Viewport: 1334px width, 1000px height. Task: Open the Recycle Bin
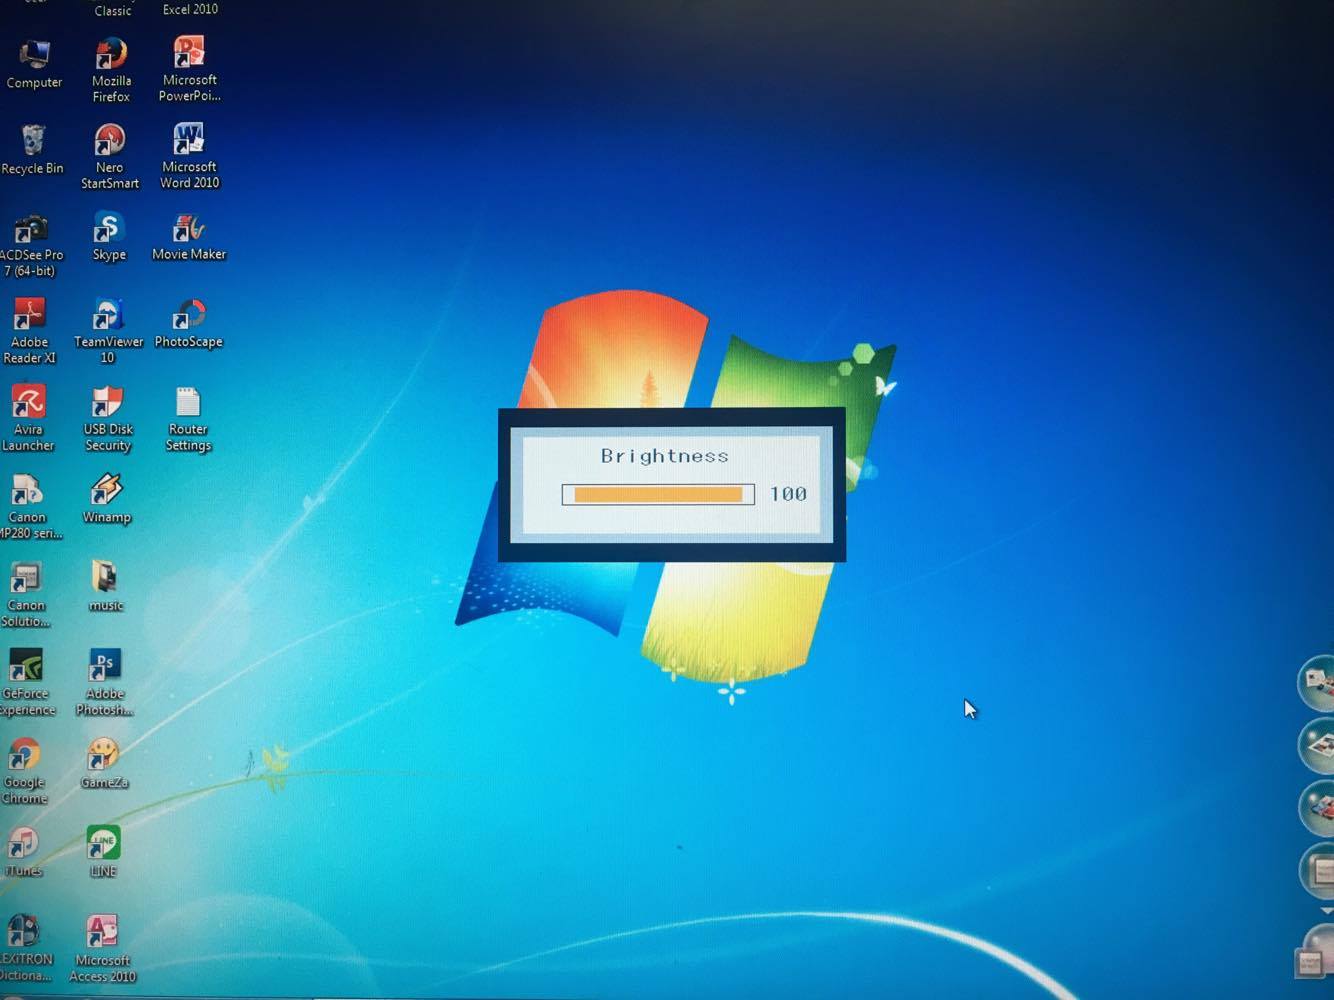(x=32, y=150)
